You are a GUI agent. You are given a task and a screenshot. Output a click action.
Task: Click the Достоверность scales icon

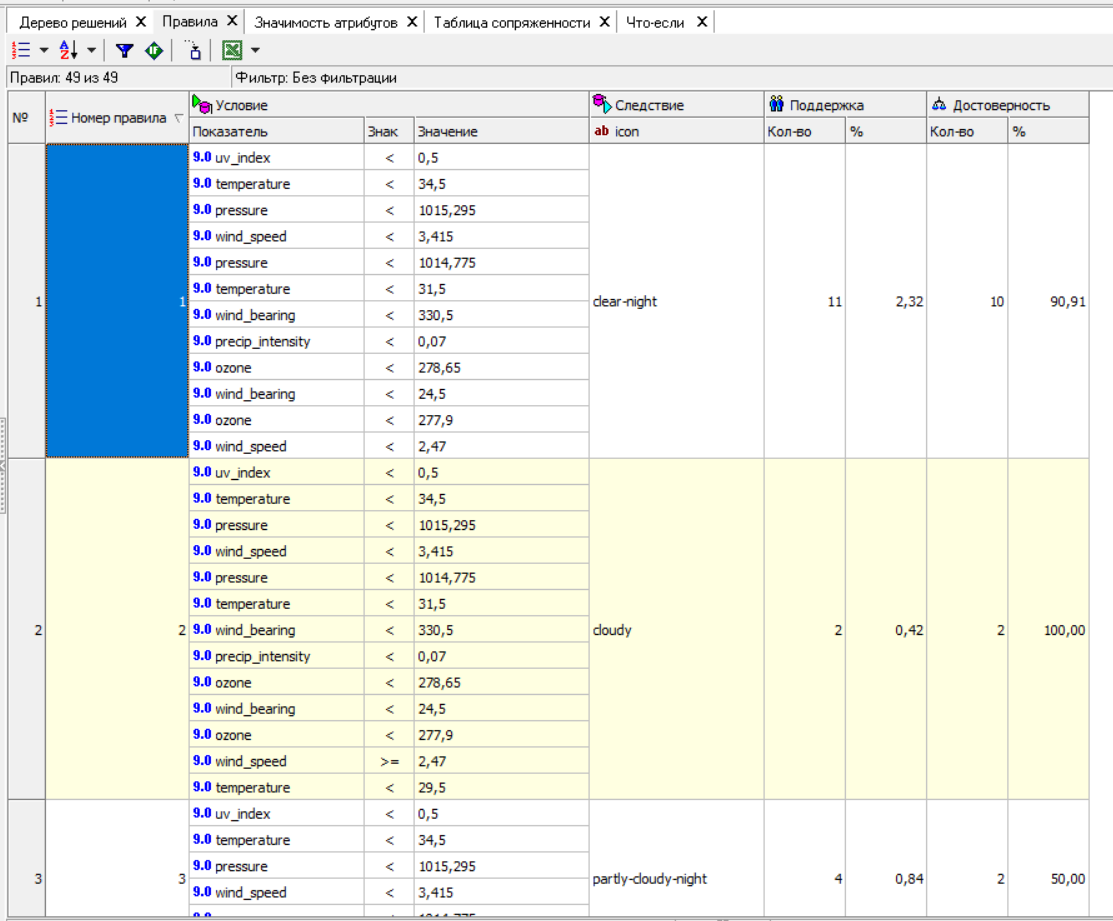(939, 104)
